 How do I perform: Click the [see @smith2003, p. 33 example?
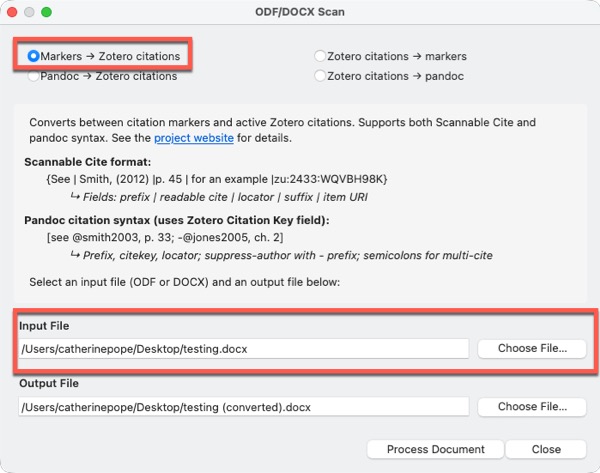165,238
